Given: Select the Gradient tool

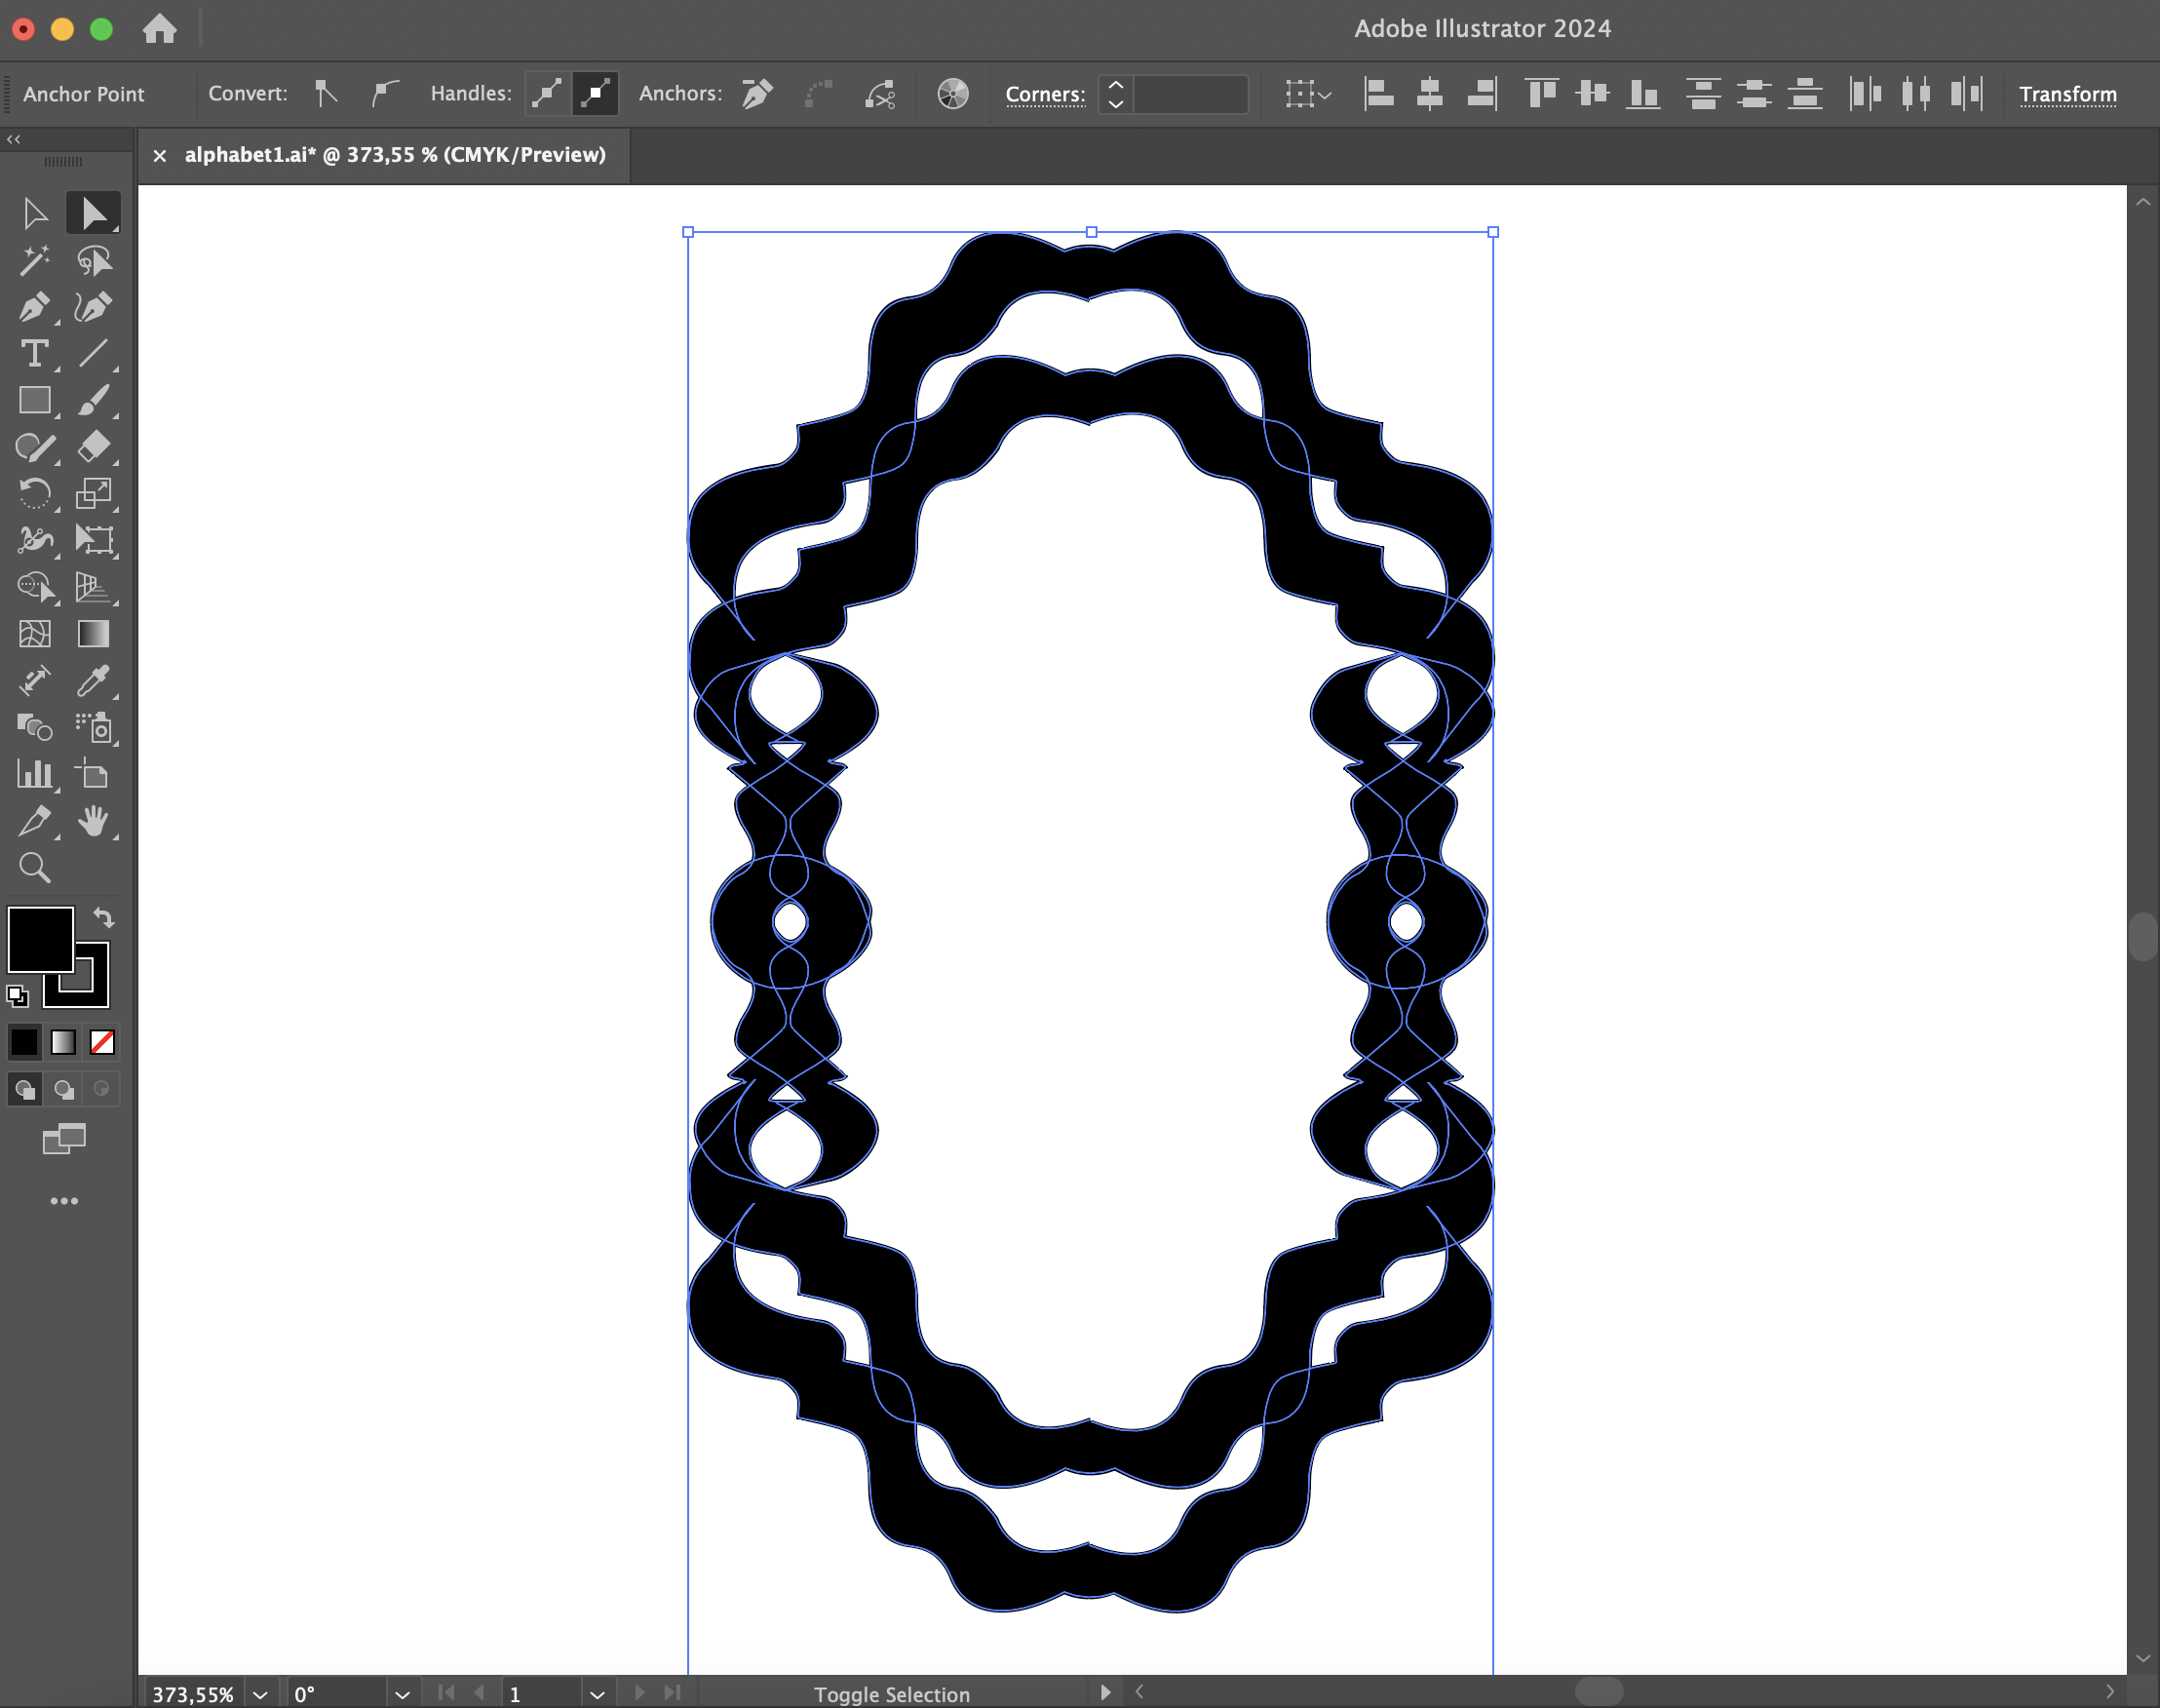Looking at the screenshot, I should click(94, 634).
